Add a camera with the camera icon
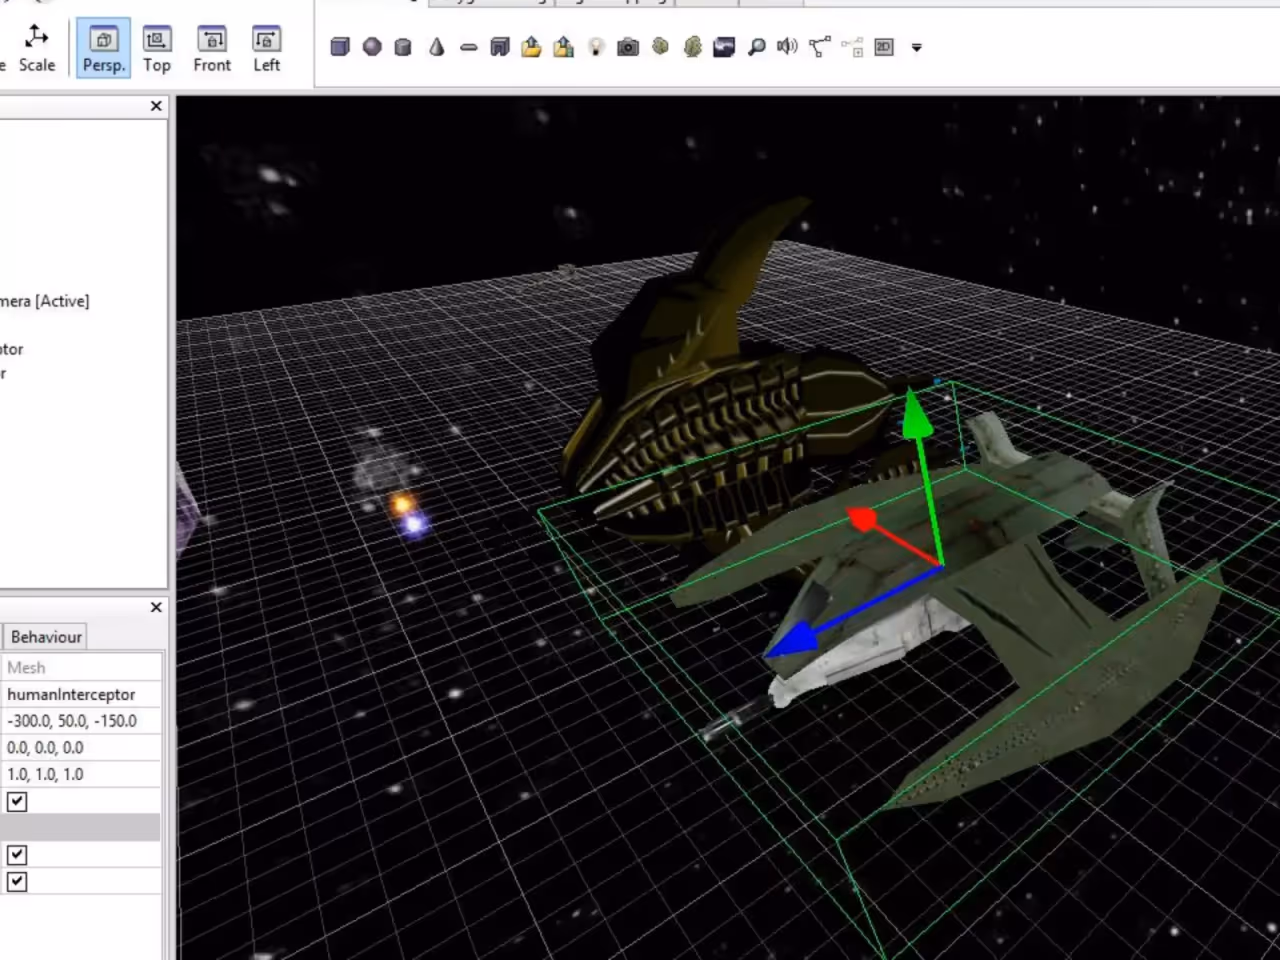 pyautogui.click(x=628, y=46)
